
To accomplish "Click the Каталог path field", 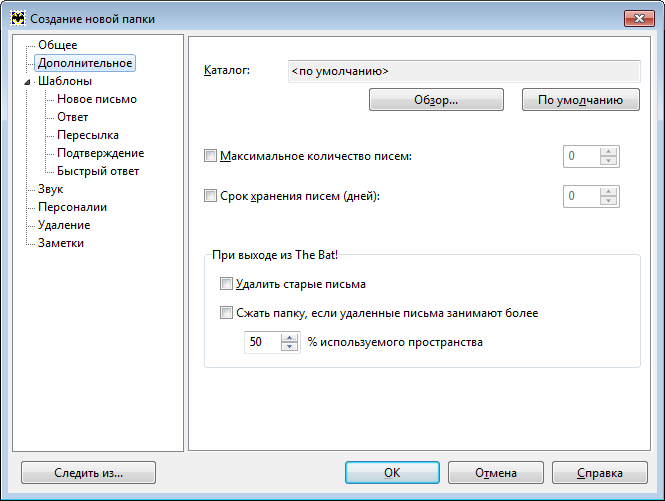I will [x=464, y=71].
